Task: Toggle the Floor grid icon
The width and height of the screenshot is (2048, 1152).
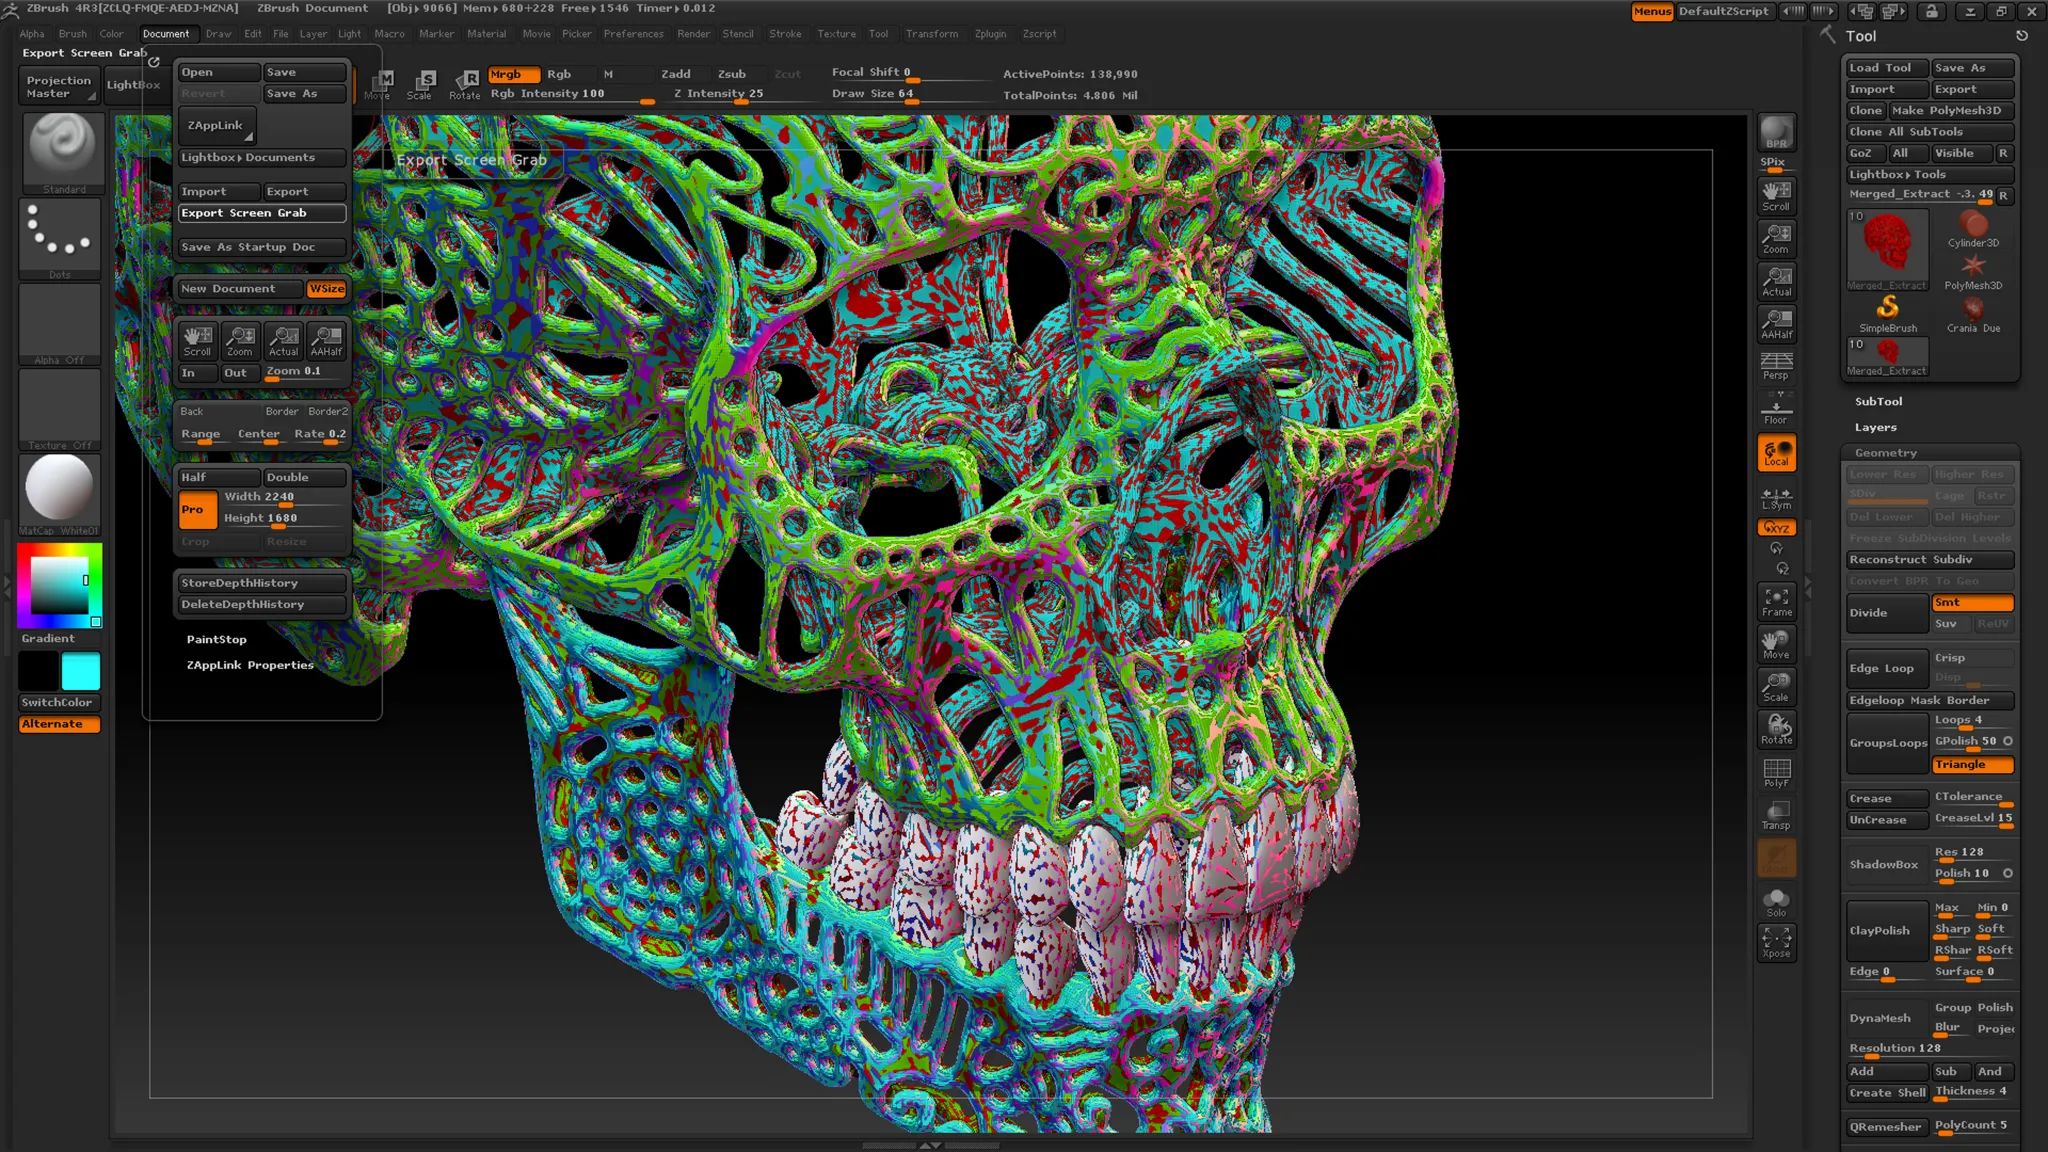Action: (x=1776, y=408)
